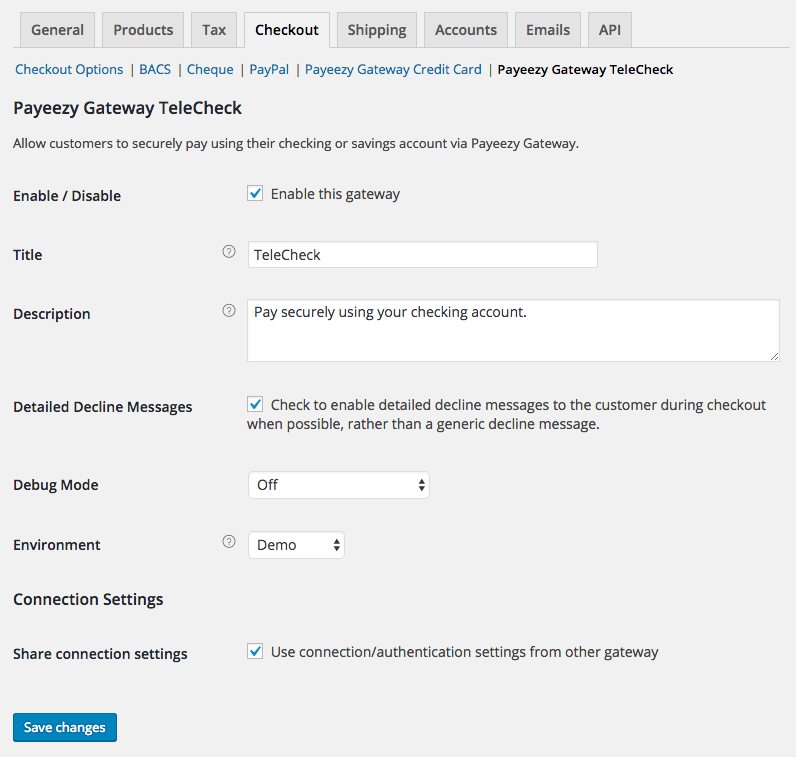Toggle Detailed Decline Messages checkbox
The width and height of the screenshot is (796, 757).
(x=255, y=404)
